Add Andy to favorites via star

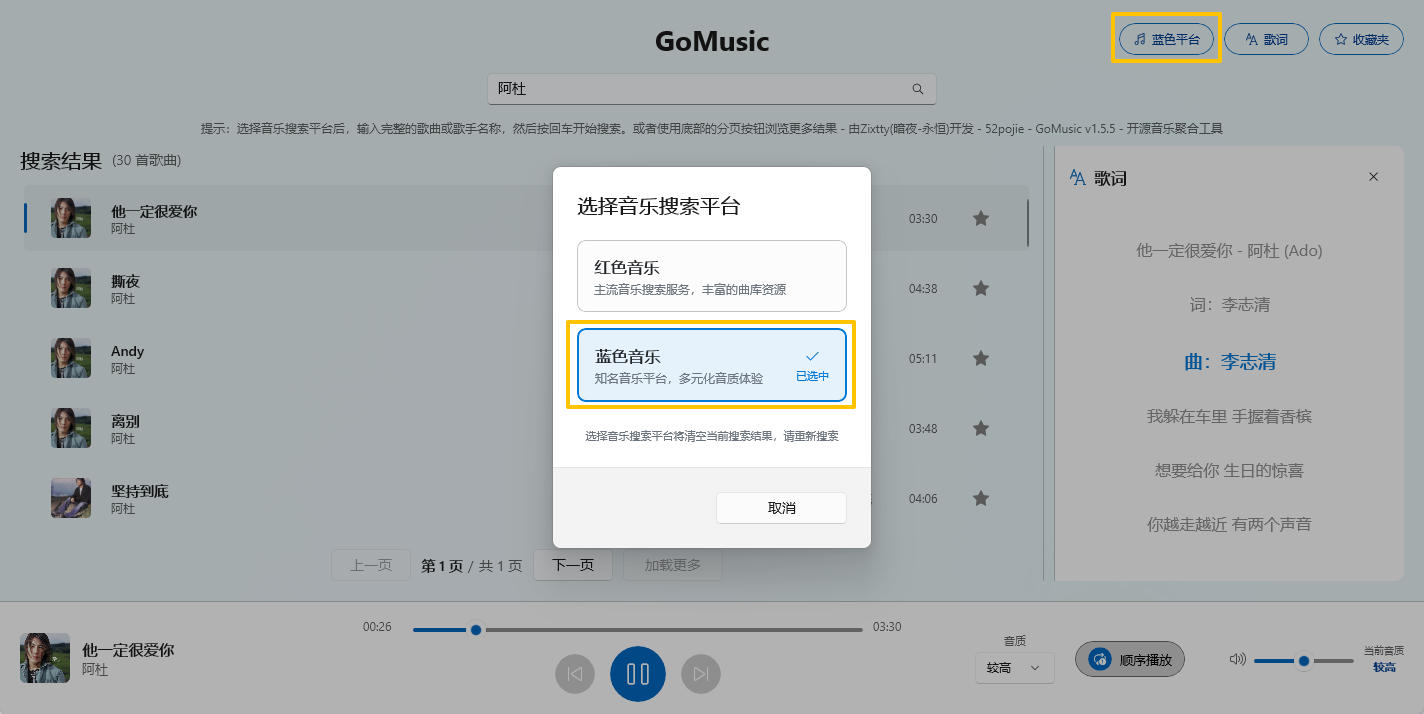click(x=981, y=358)
